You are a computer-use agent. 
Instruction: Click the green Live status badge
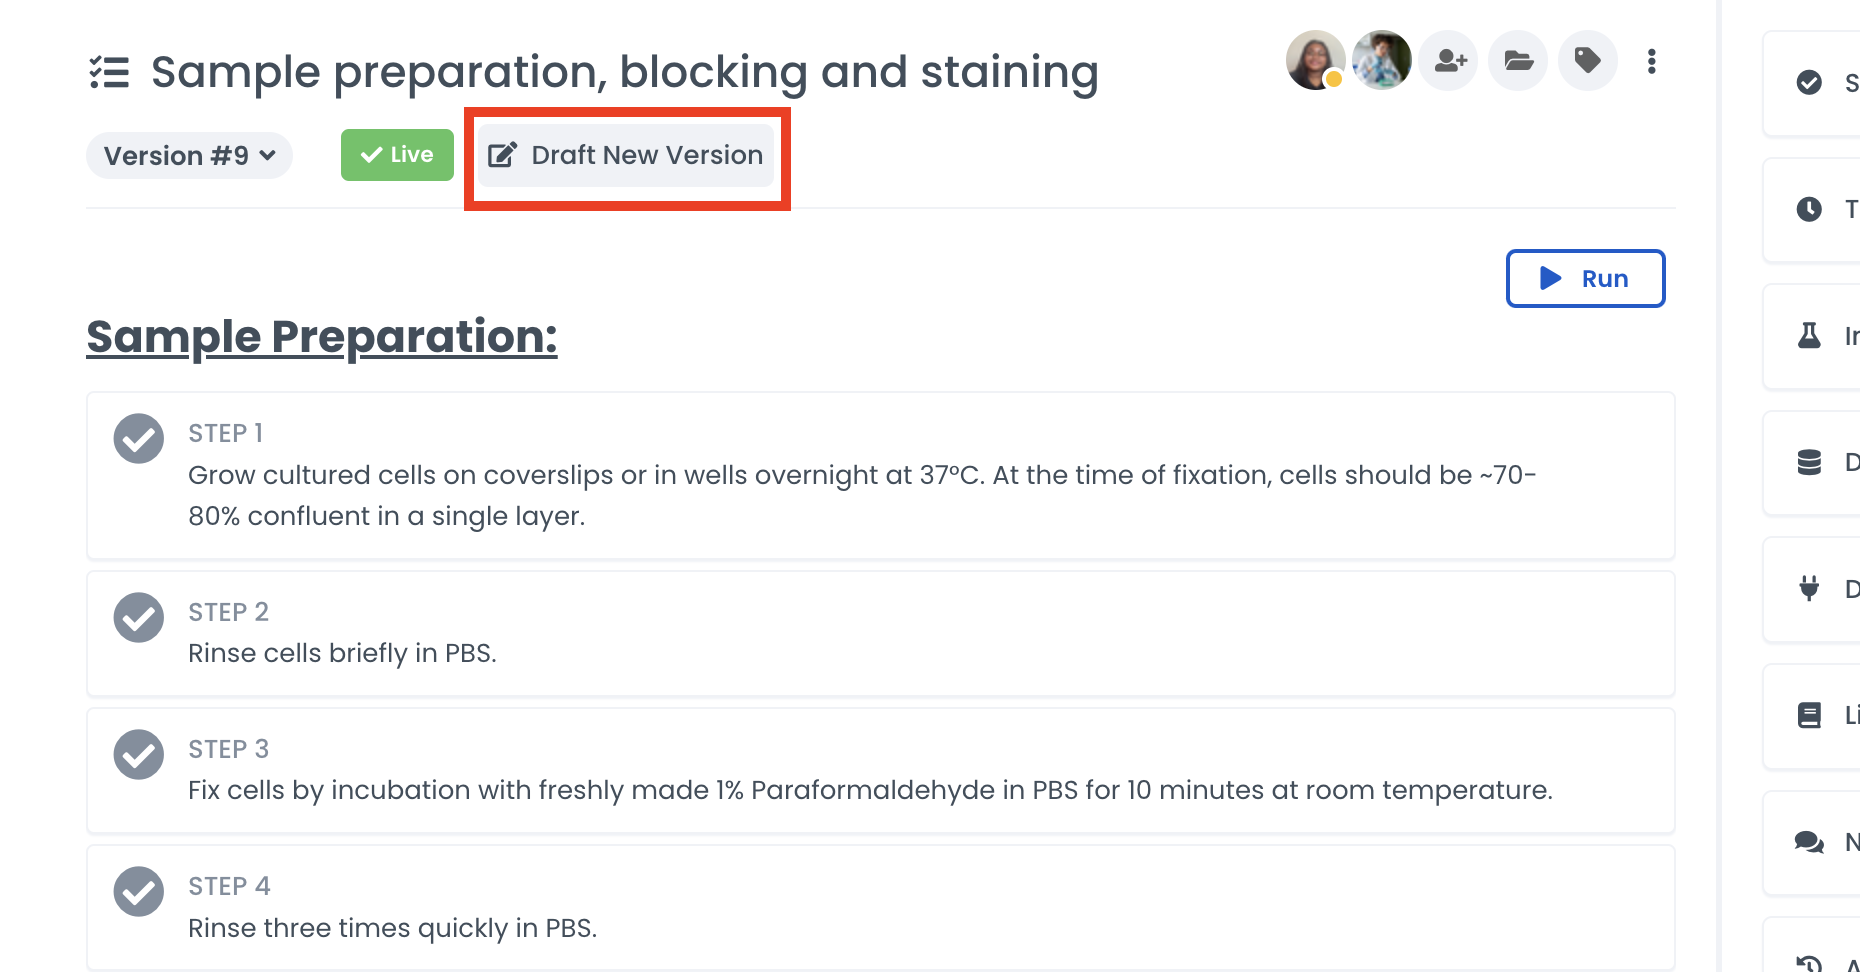tap(397, 155)
